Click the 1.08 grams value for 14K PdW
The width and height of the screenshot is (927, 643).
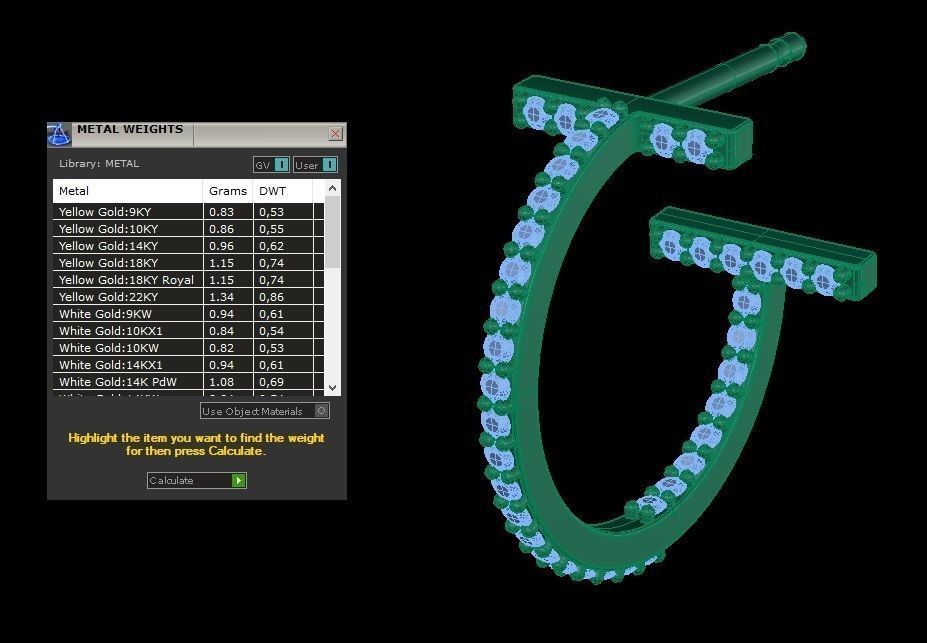pos(222,382)
